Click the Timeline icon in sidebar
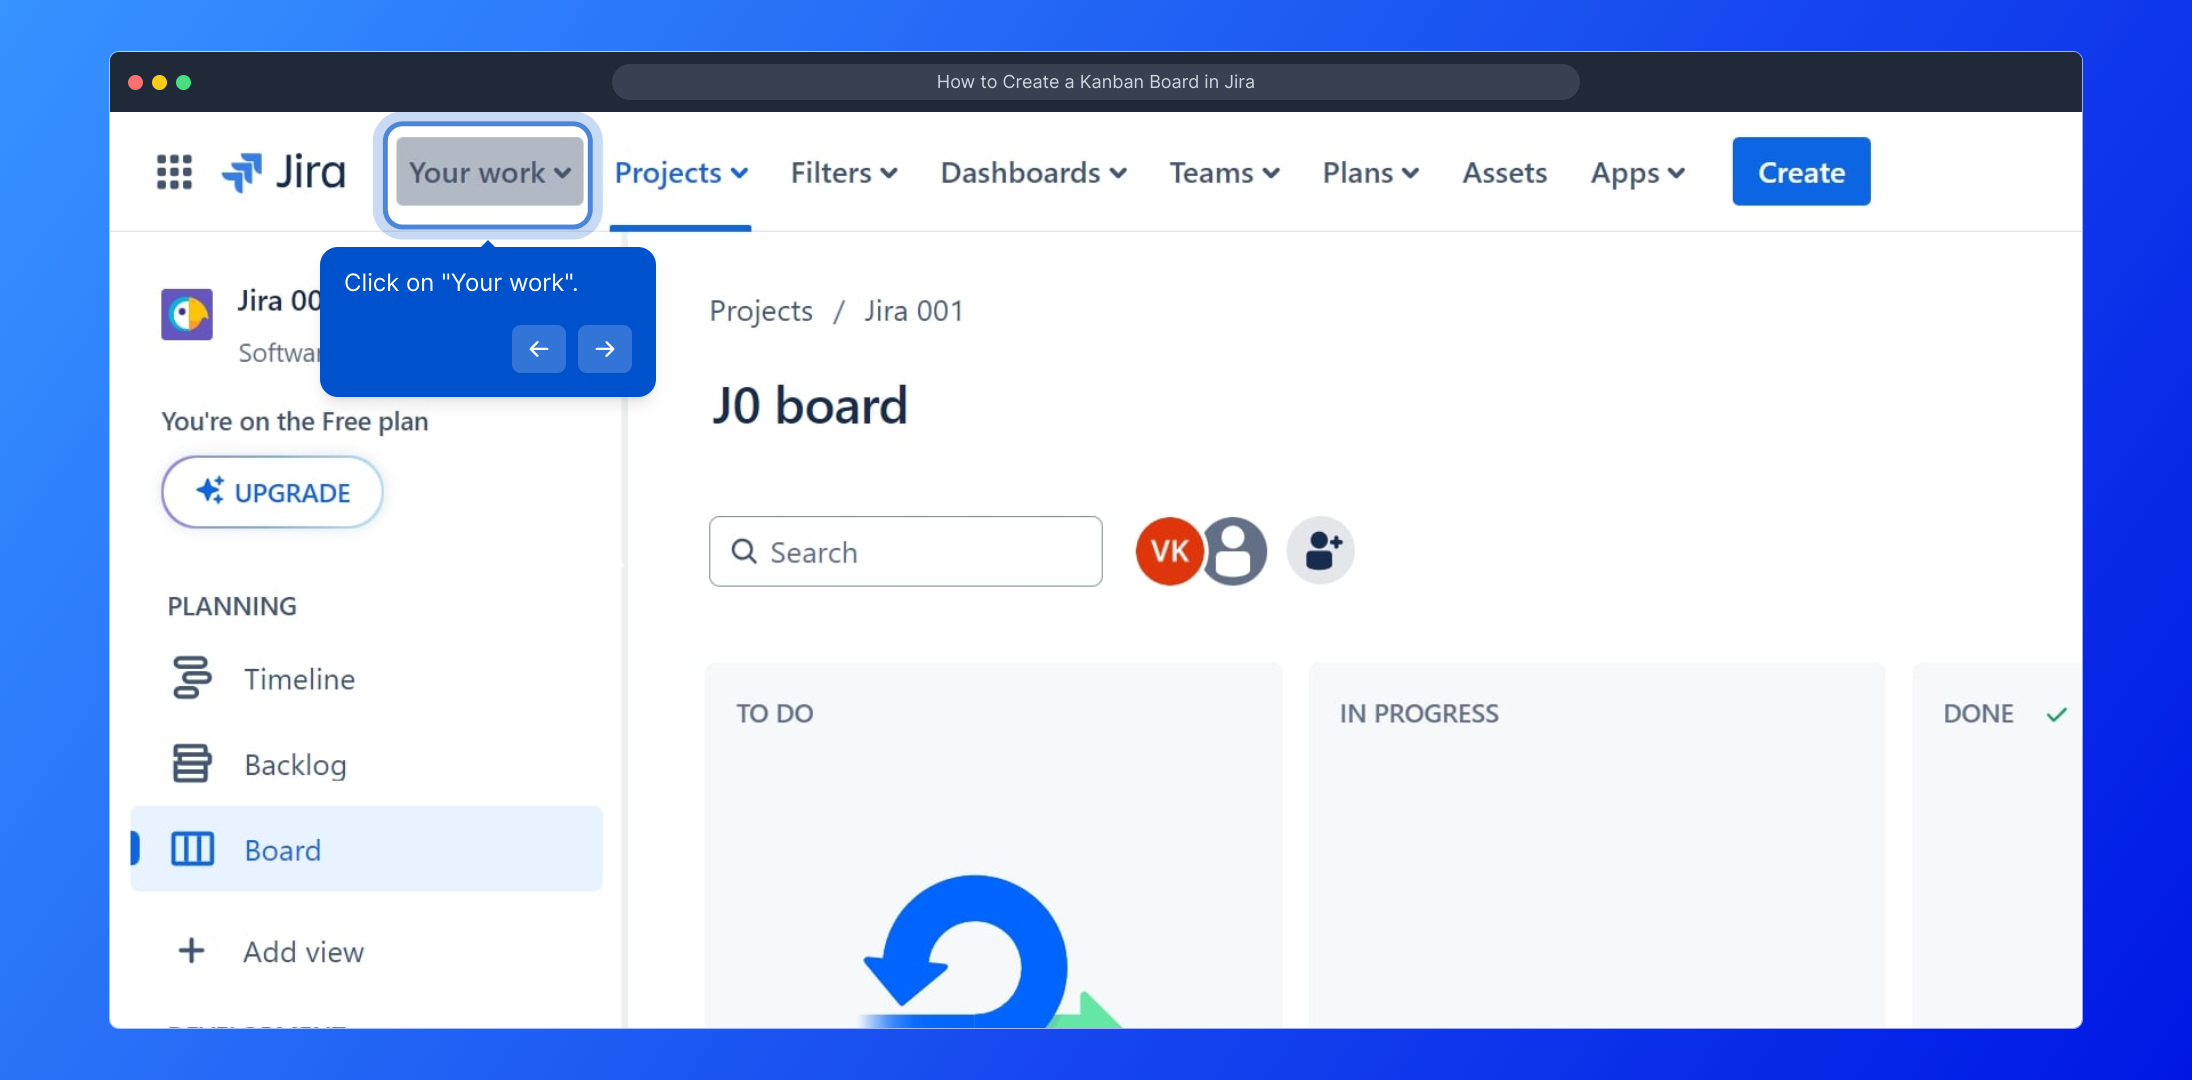 point(192,678)
